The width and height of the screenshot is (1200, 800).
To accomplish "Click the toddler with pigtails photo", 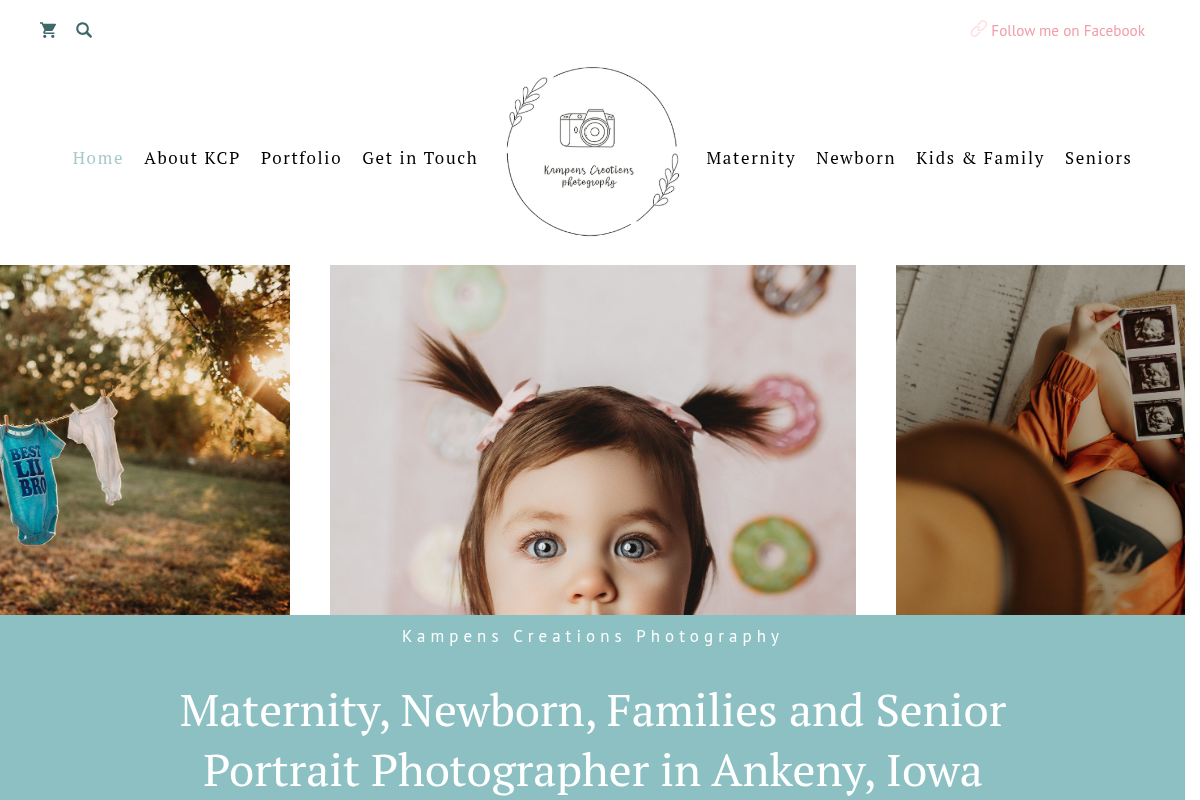I will [x=593, y=440].
